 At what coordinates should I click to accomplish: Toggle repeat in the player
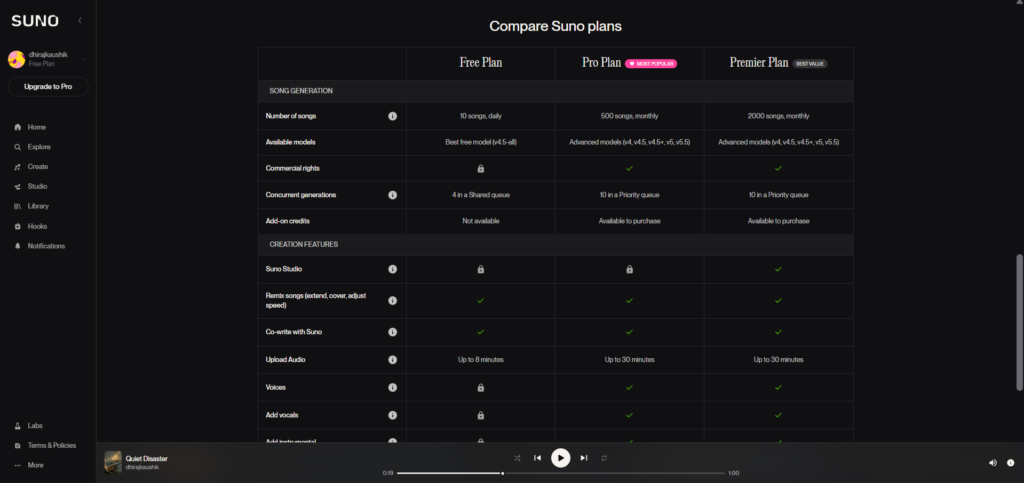604,458
